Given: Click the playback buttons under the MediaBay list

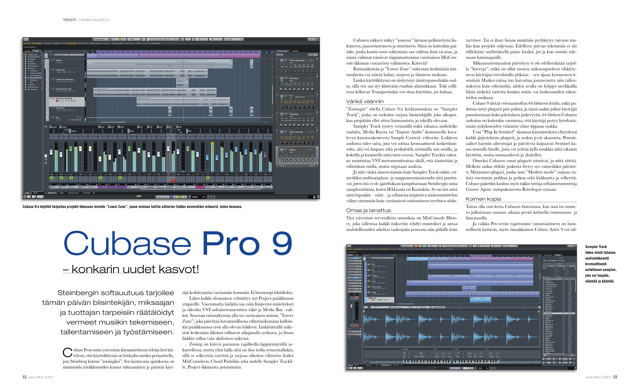Looking at the screenshot, I should pos(558,361).
